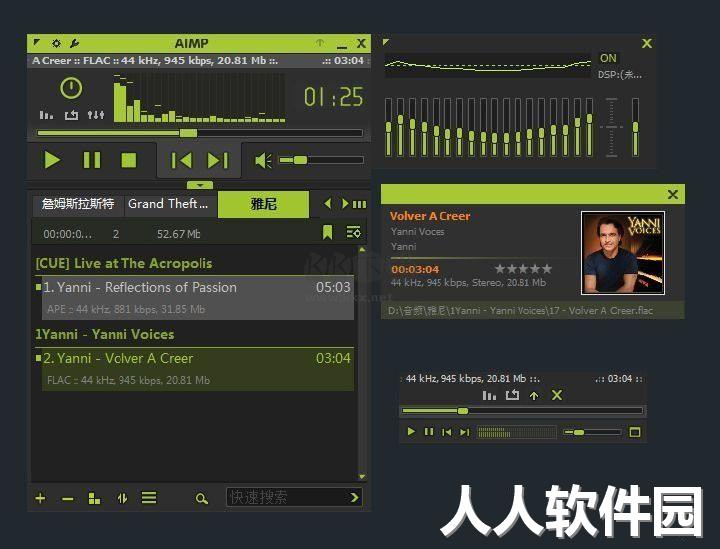Click the up-arrow restore icon in mini player
Viewport: 720px width, 549px height.
click(x=534, y=396)
